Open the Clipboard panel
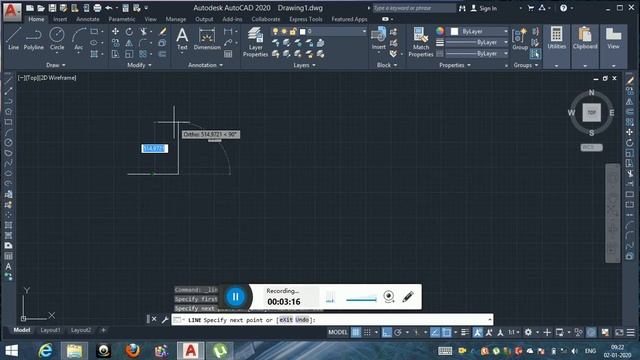This screenshot has height=360, width=640. pyautogui.click(x=585, y=46)
